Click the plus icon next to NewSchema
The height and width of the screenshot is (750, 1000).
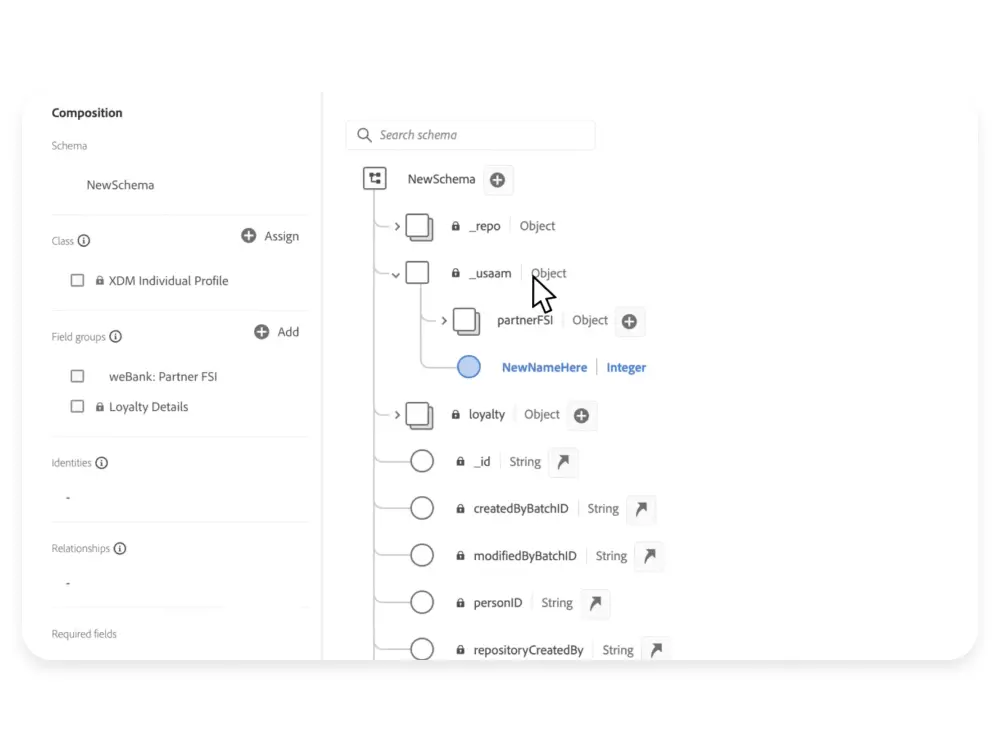tap(498, 180)
